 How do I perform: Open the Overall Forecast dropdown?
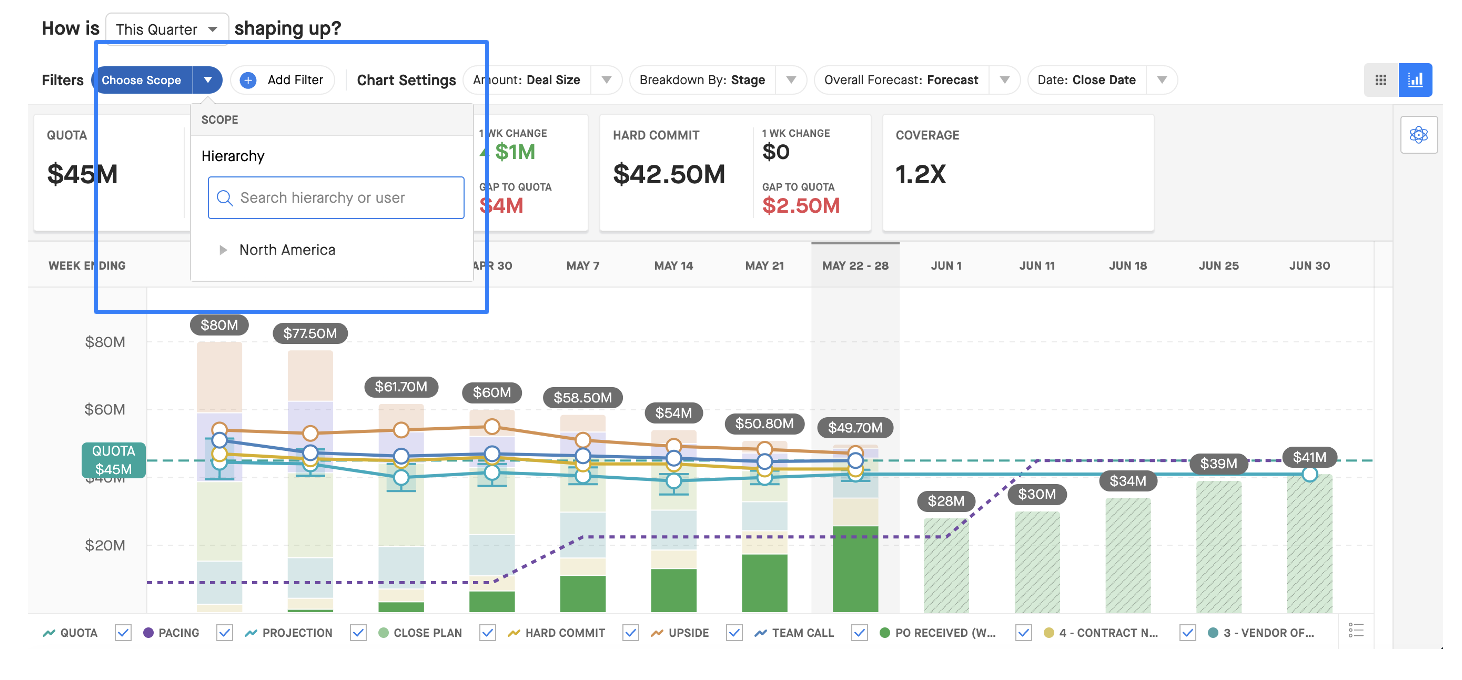[917, 80]
